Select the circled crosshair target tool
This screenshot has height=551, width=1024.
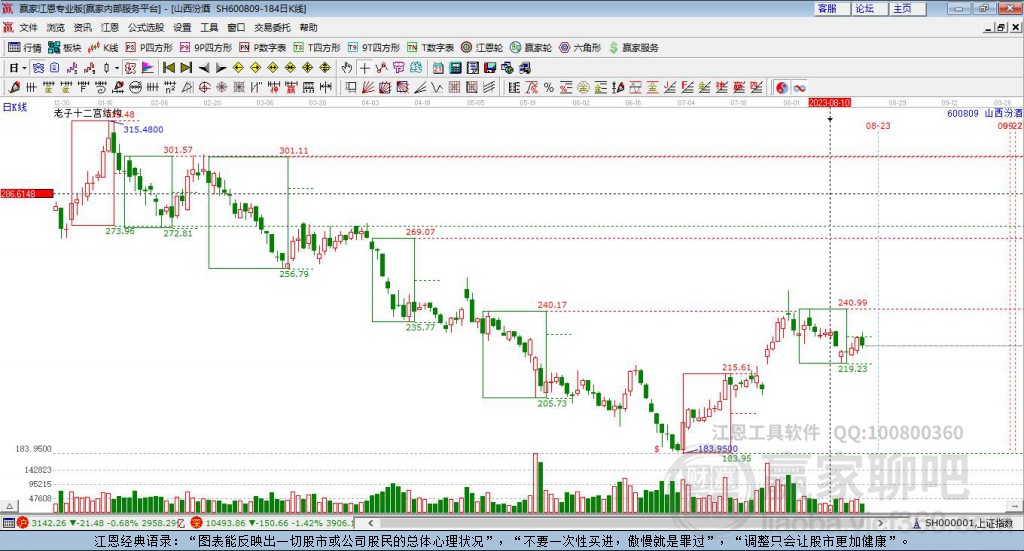point(204,87)
